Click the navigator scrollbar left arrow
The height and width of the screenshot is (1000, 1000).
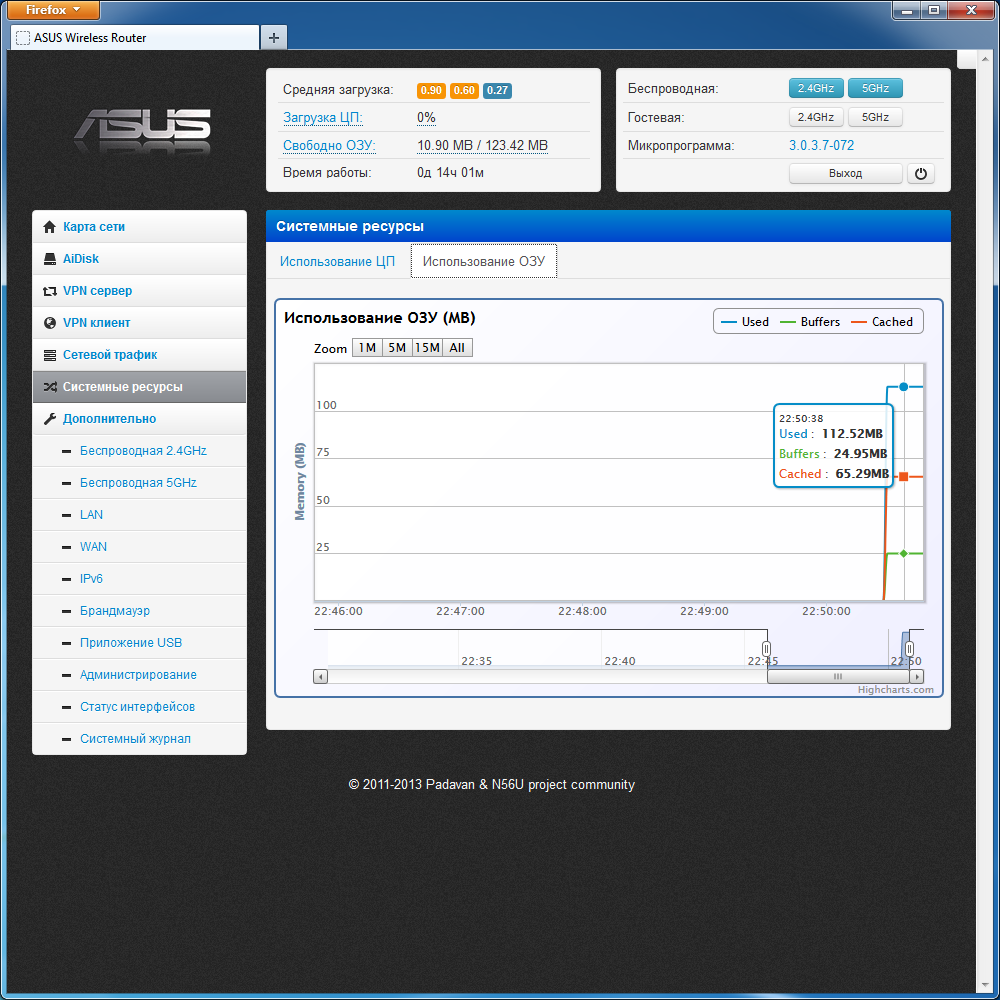(320, 677)
